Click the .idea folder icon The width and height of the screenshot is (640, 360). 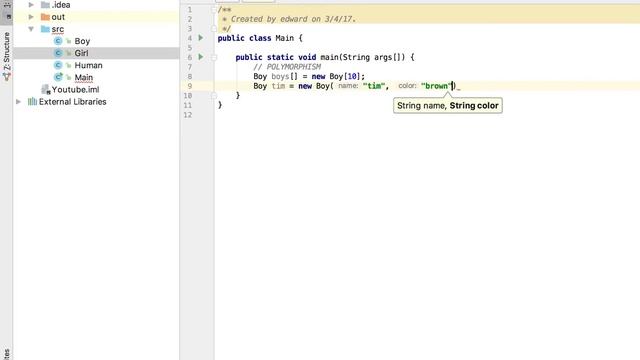click(45, 5)
